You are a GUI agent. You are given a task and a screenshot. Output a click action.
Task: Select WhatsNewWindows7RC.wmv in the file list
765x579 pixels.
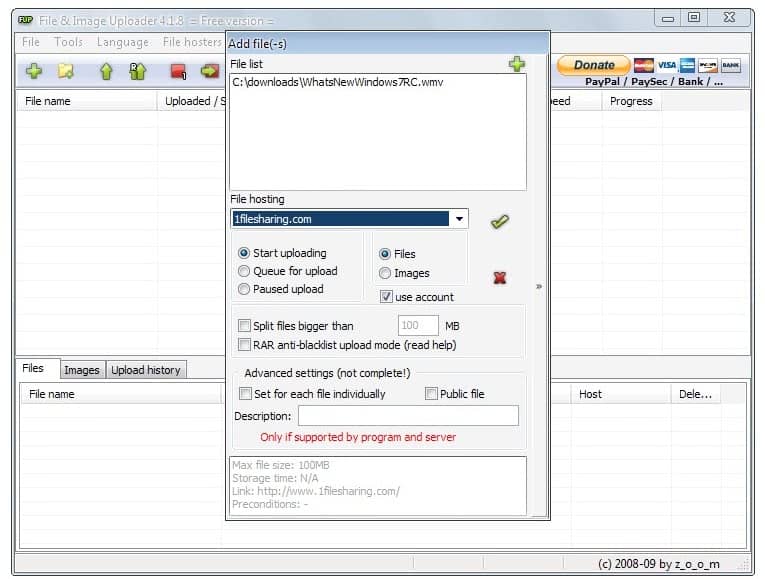(338, 82)
